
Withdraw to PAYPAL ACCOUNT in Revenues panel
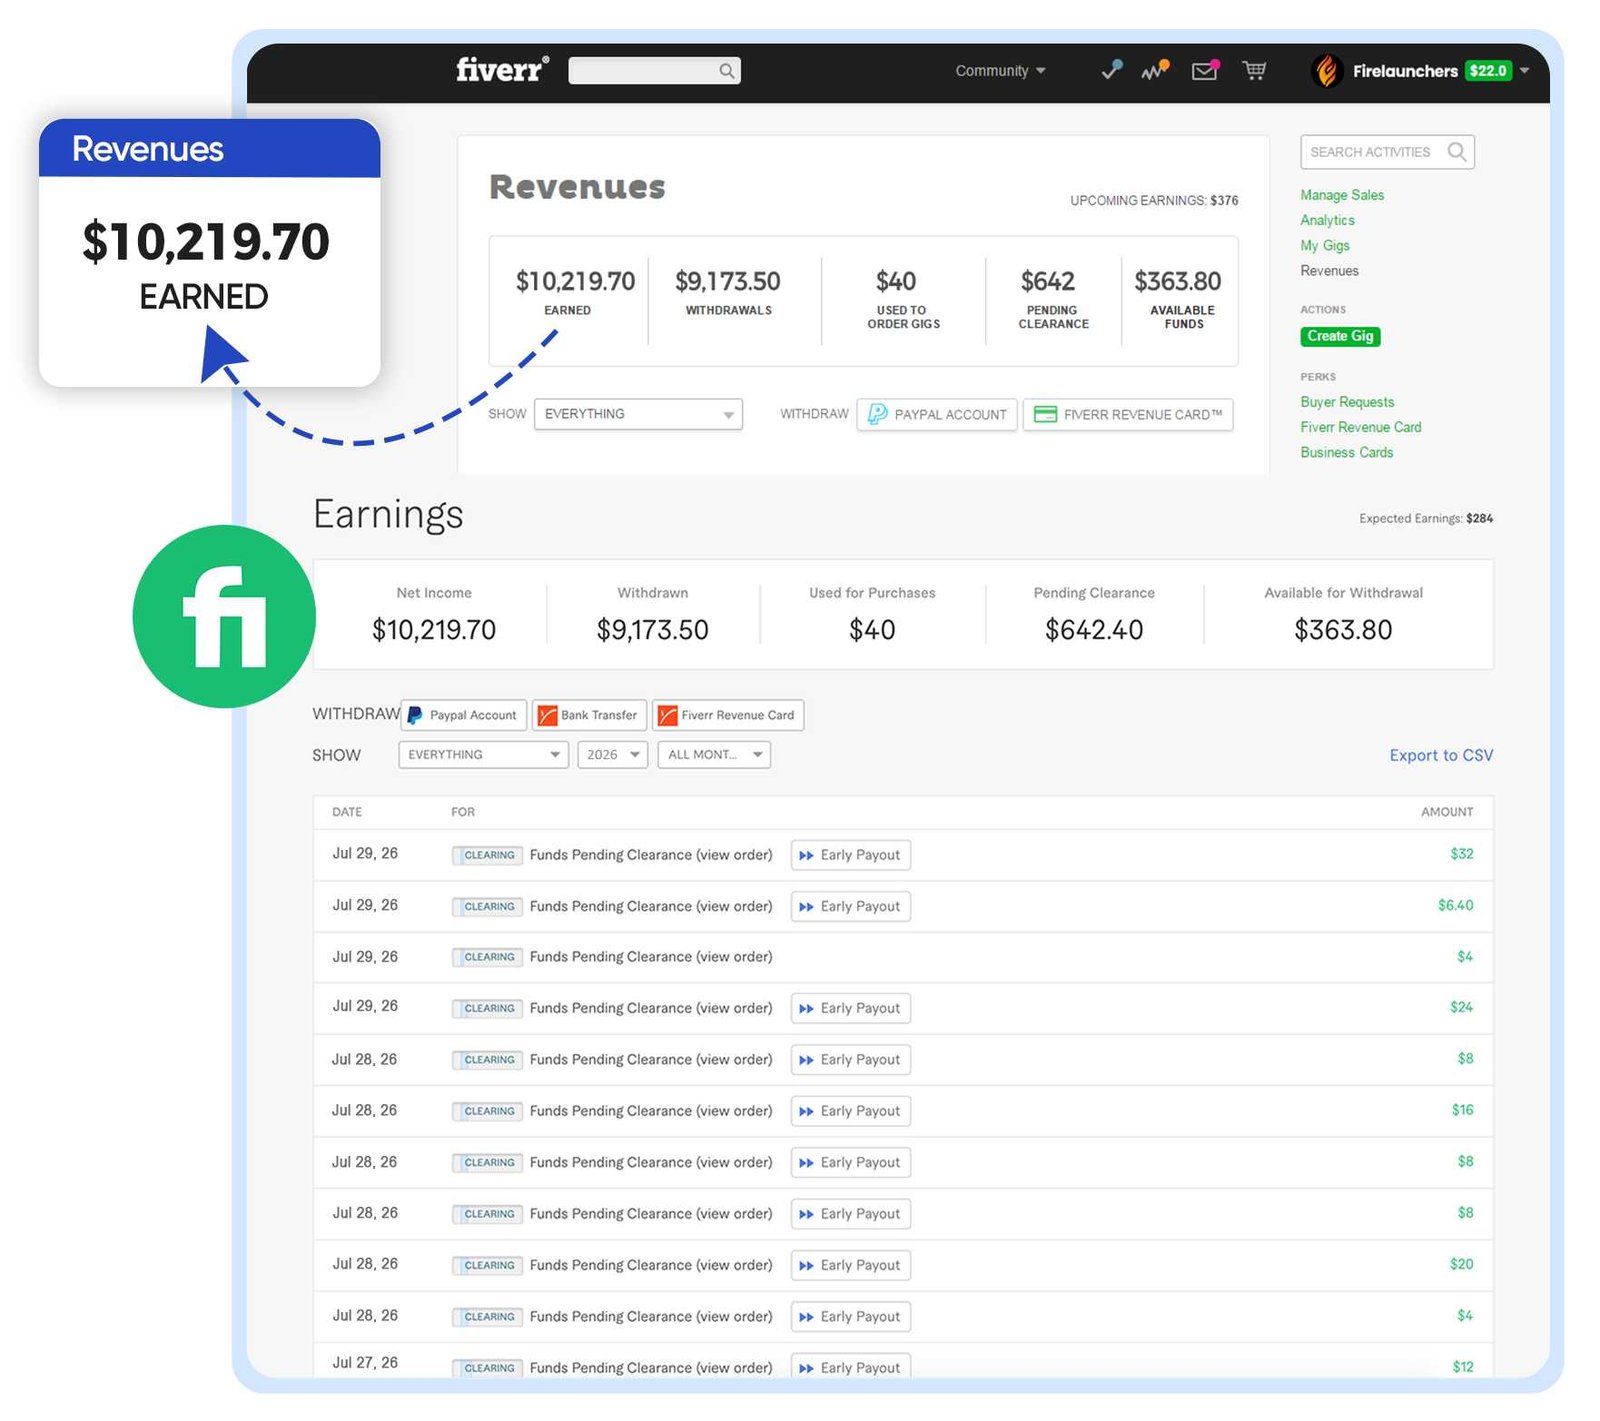pyautogui.click(x=937, y=415)
